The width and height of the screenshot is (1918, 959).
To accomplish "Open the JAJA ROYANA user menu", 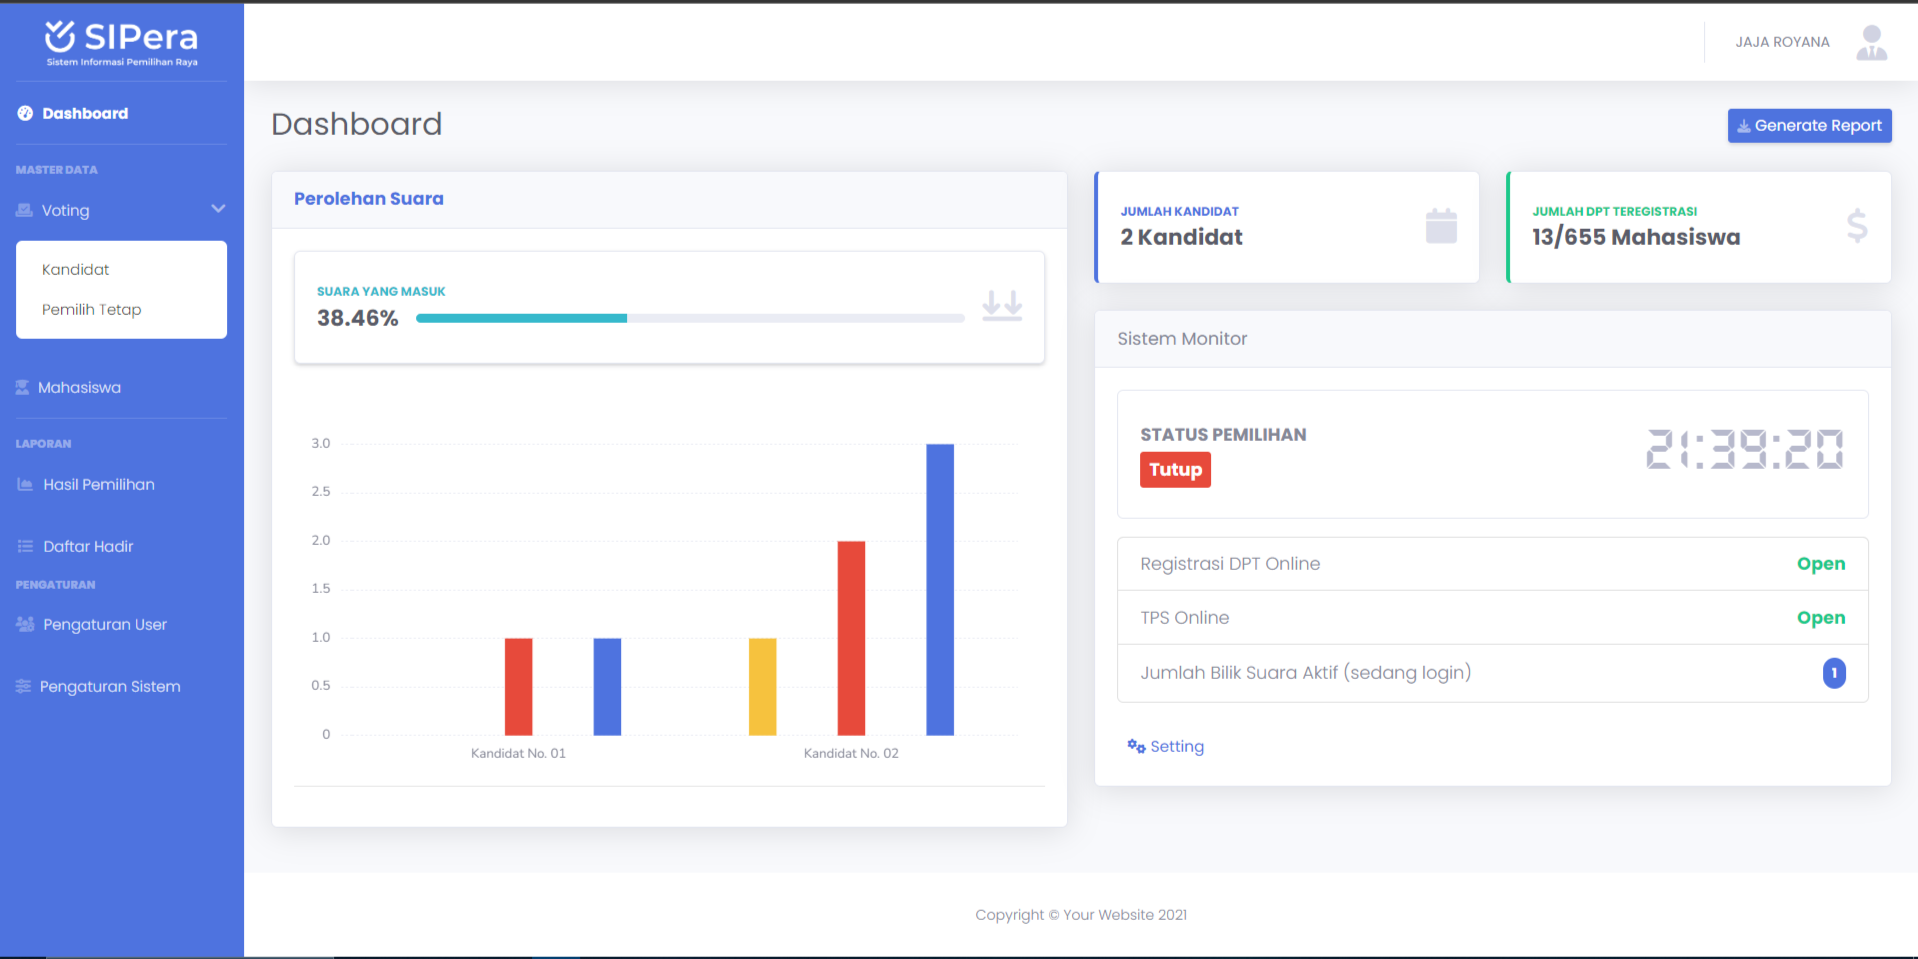I will [x=1782, y=42].
